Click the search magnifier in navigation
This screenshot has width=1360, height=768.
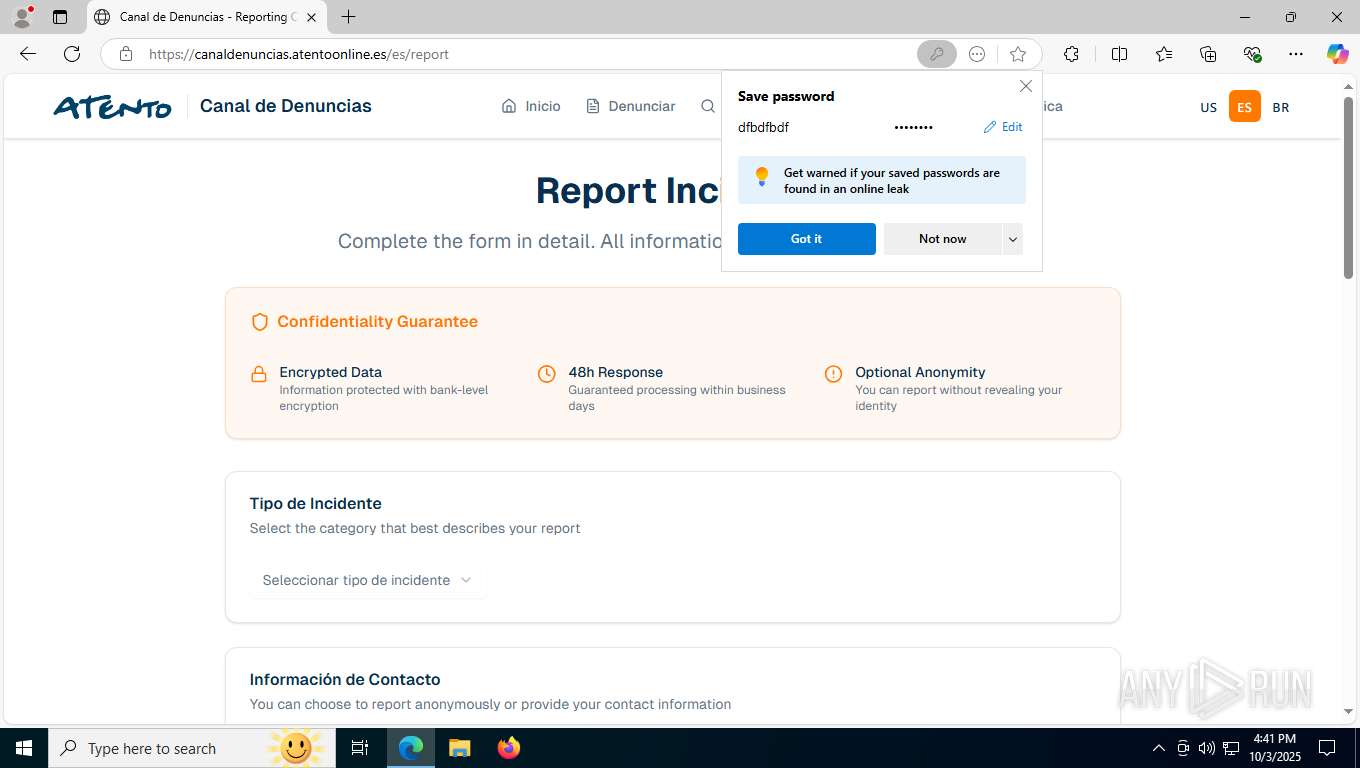[x=708, y=106]
